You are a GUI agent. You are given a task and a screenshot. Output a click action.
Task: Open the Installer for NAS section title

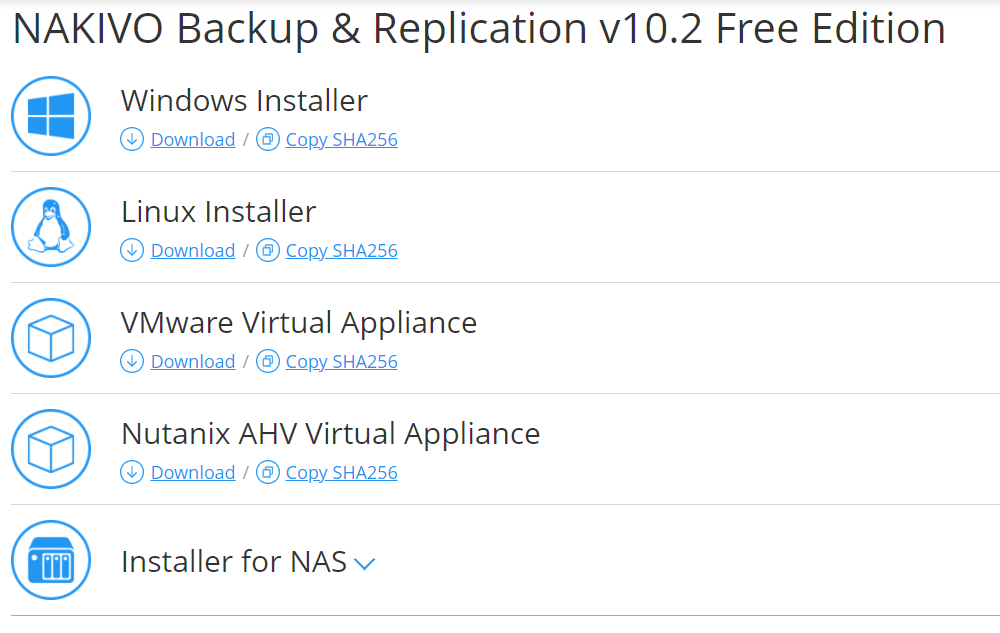coord(233,562)
